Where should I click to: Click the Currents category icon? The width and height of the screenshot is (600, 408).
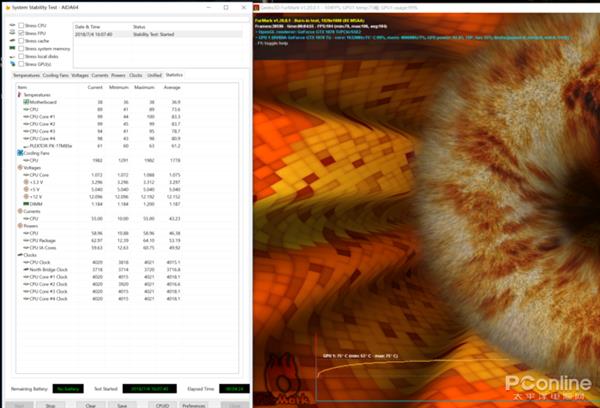[19, 210]
